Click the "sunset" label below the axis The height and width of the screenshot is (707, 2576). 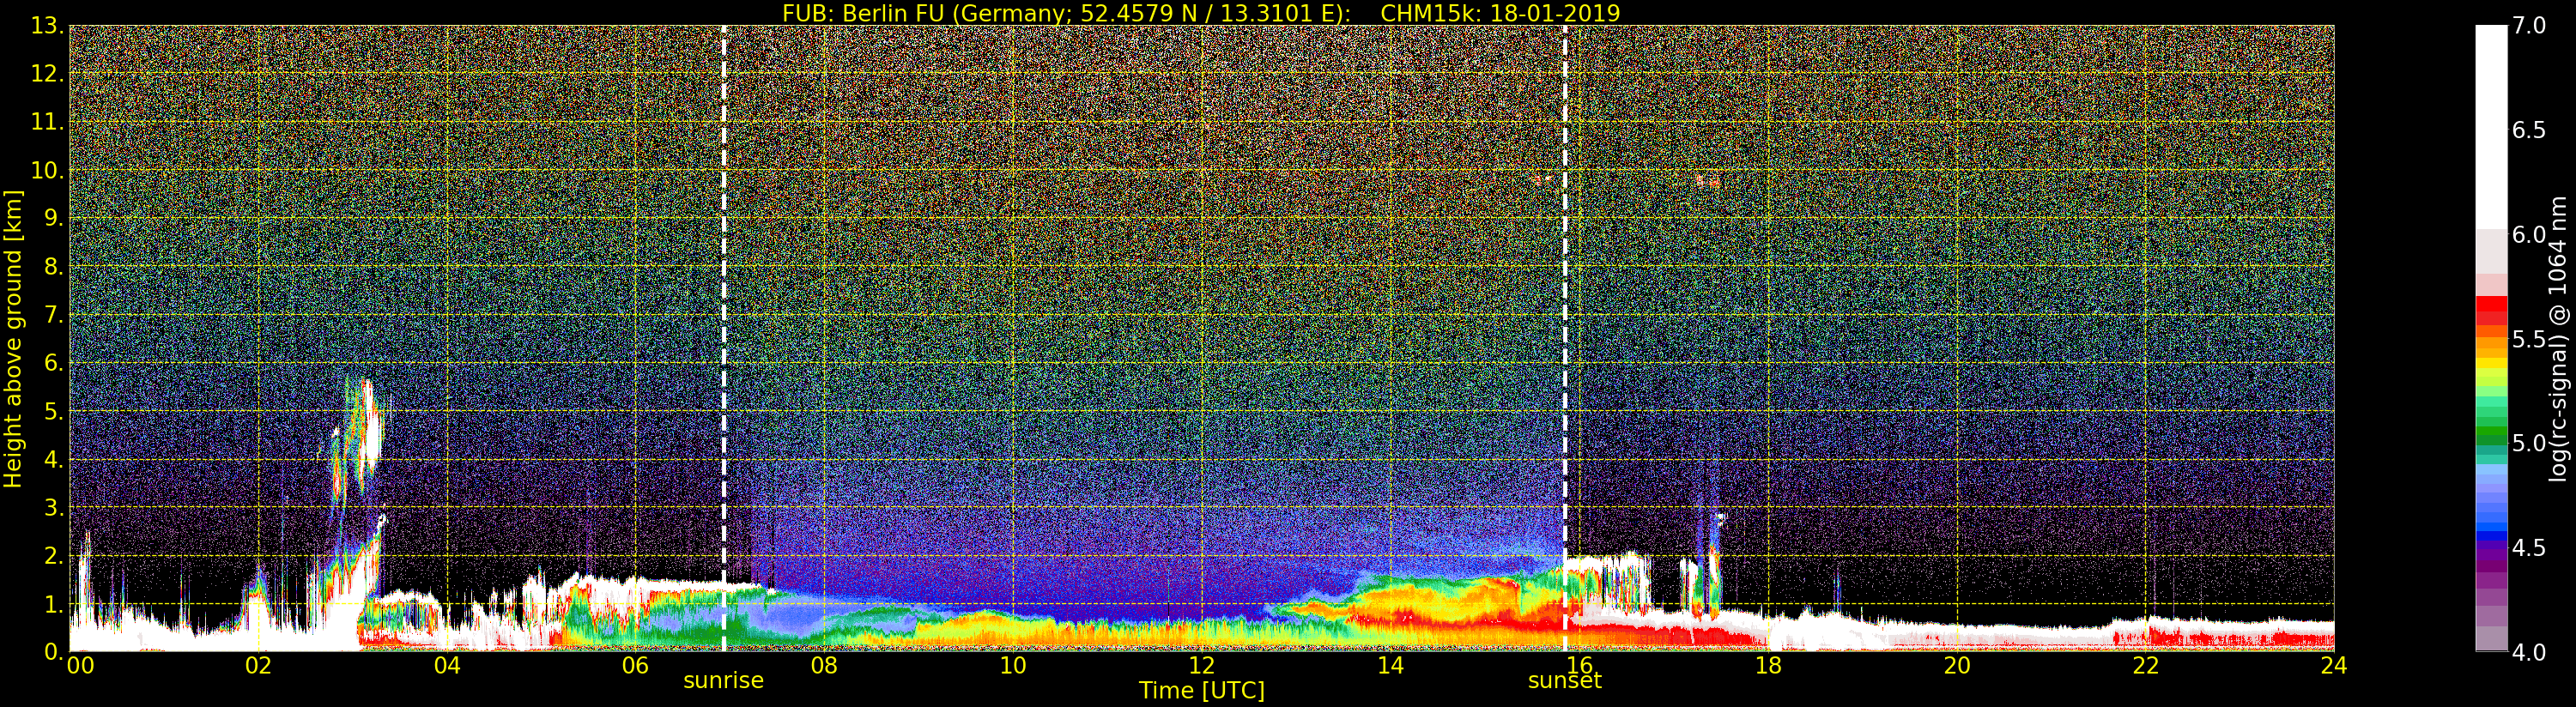[1565, 681]
